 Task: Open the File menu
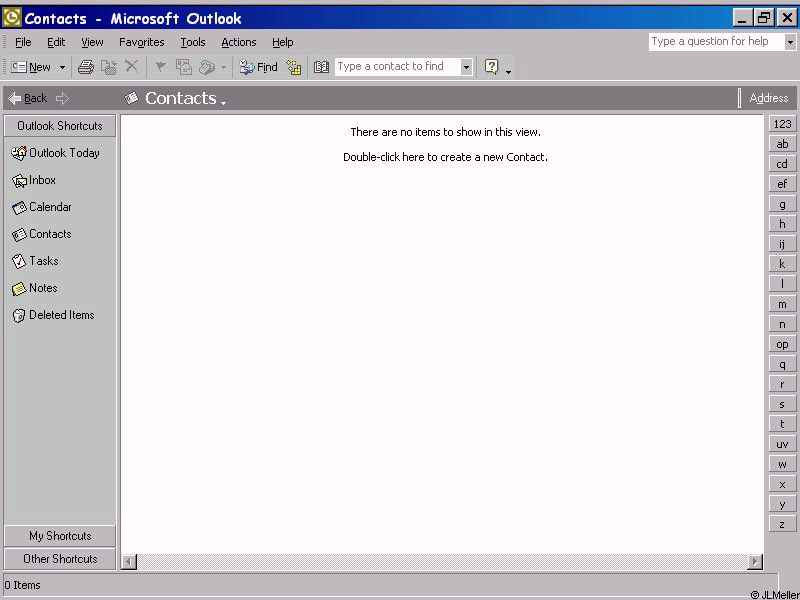23,42
